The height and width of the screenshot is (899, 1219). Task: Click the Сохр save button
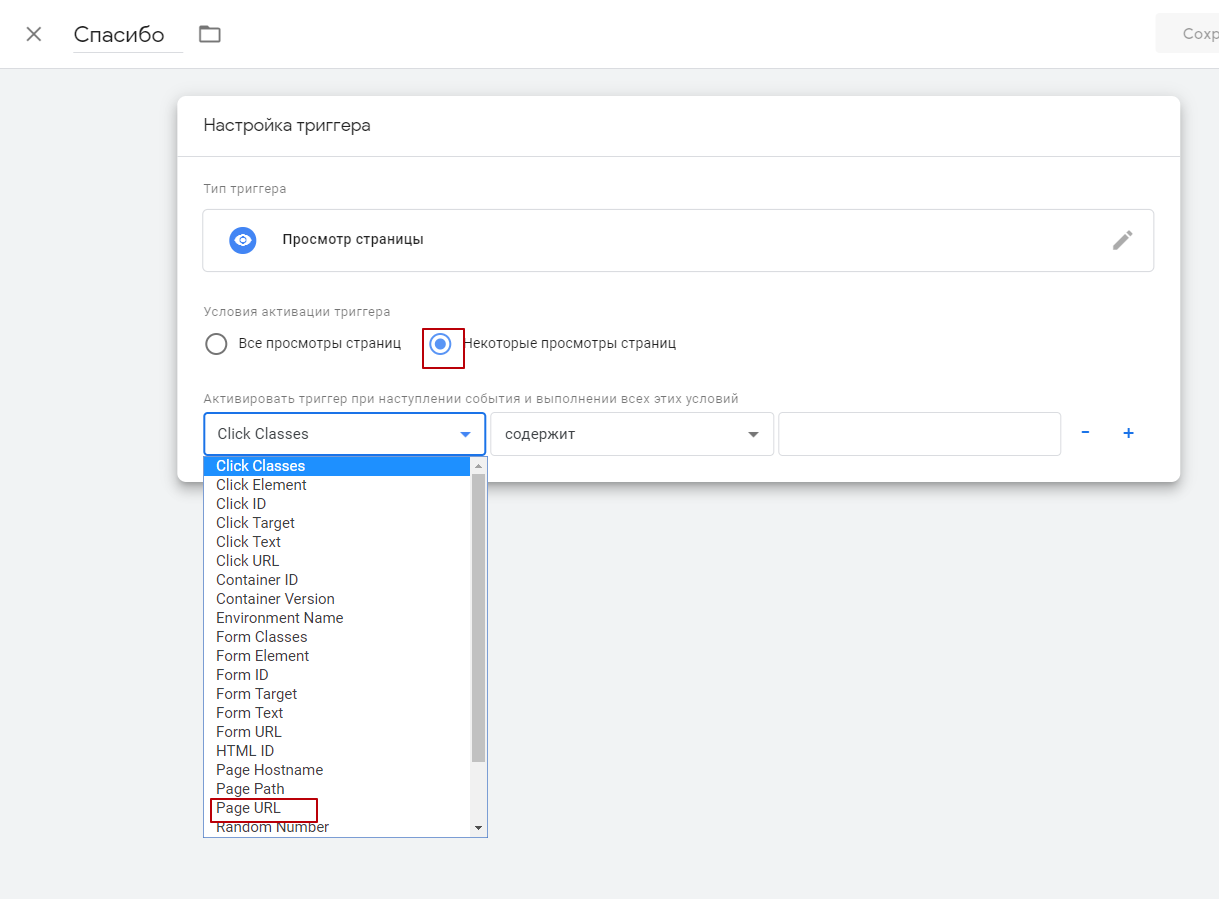1196,34
